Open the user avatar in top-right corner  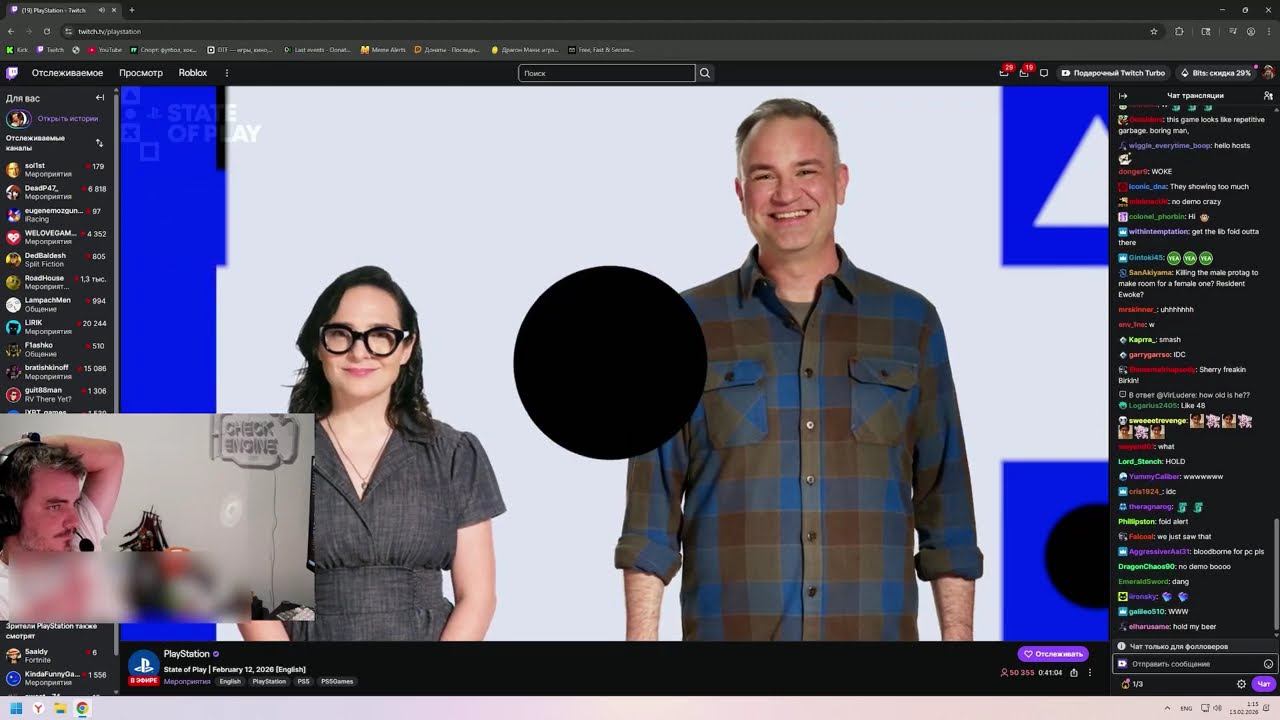(x=1268, y=73)
